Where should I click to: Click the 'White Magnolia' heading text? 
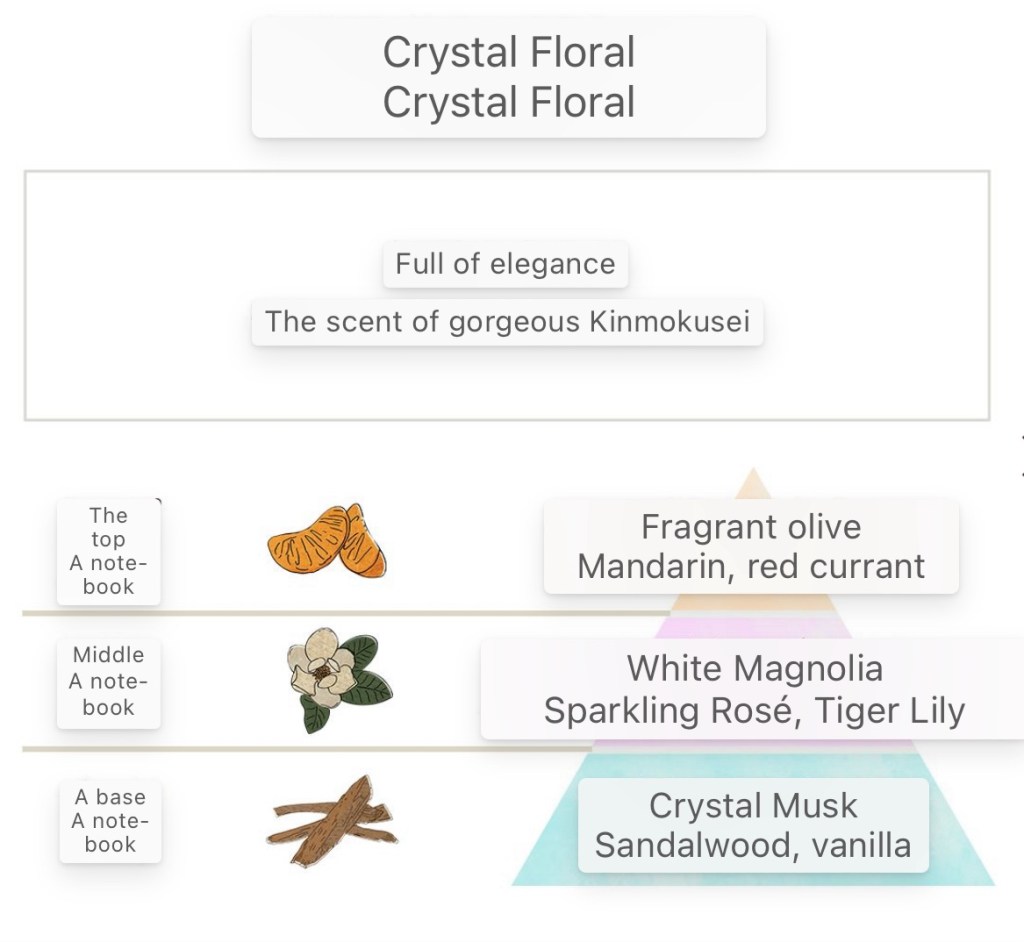754,667
